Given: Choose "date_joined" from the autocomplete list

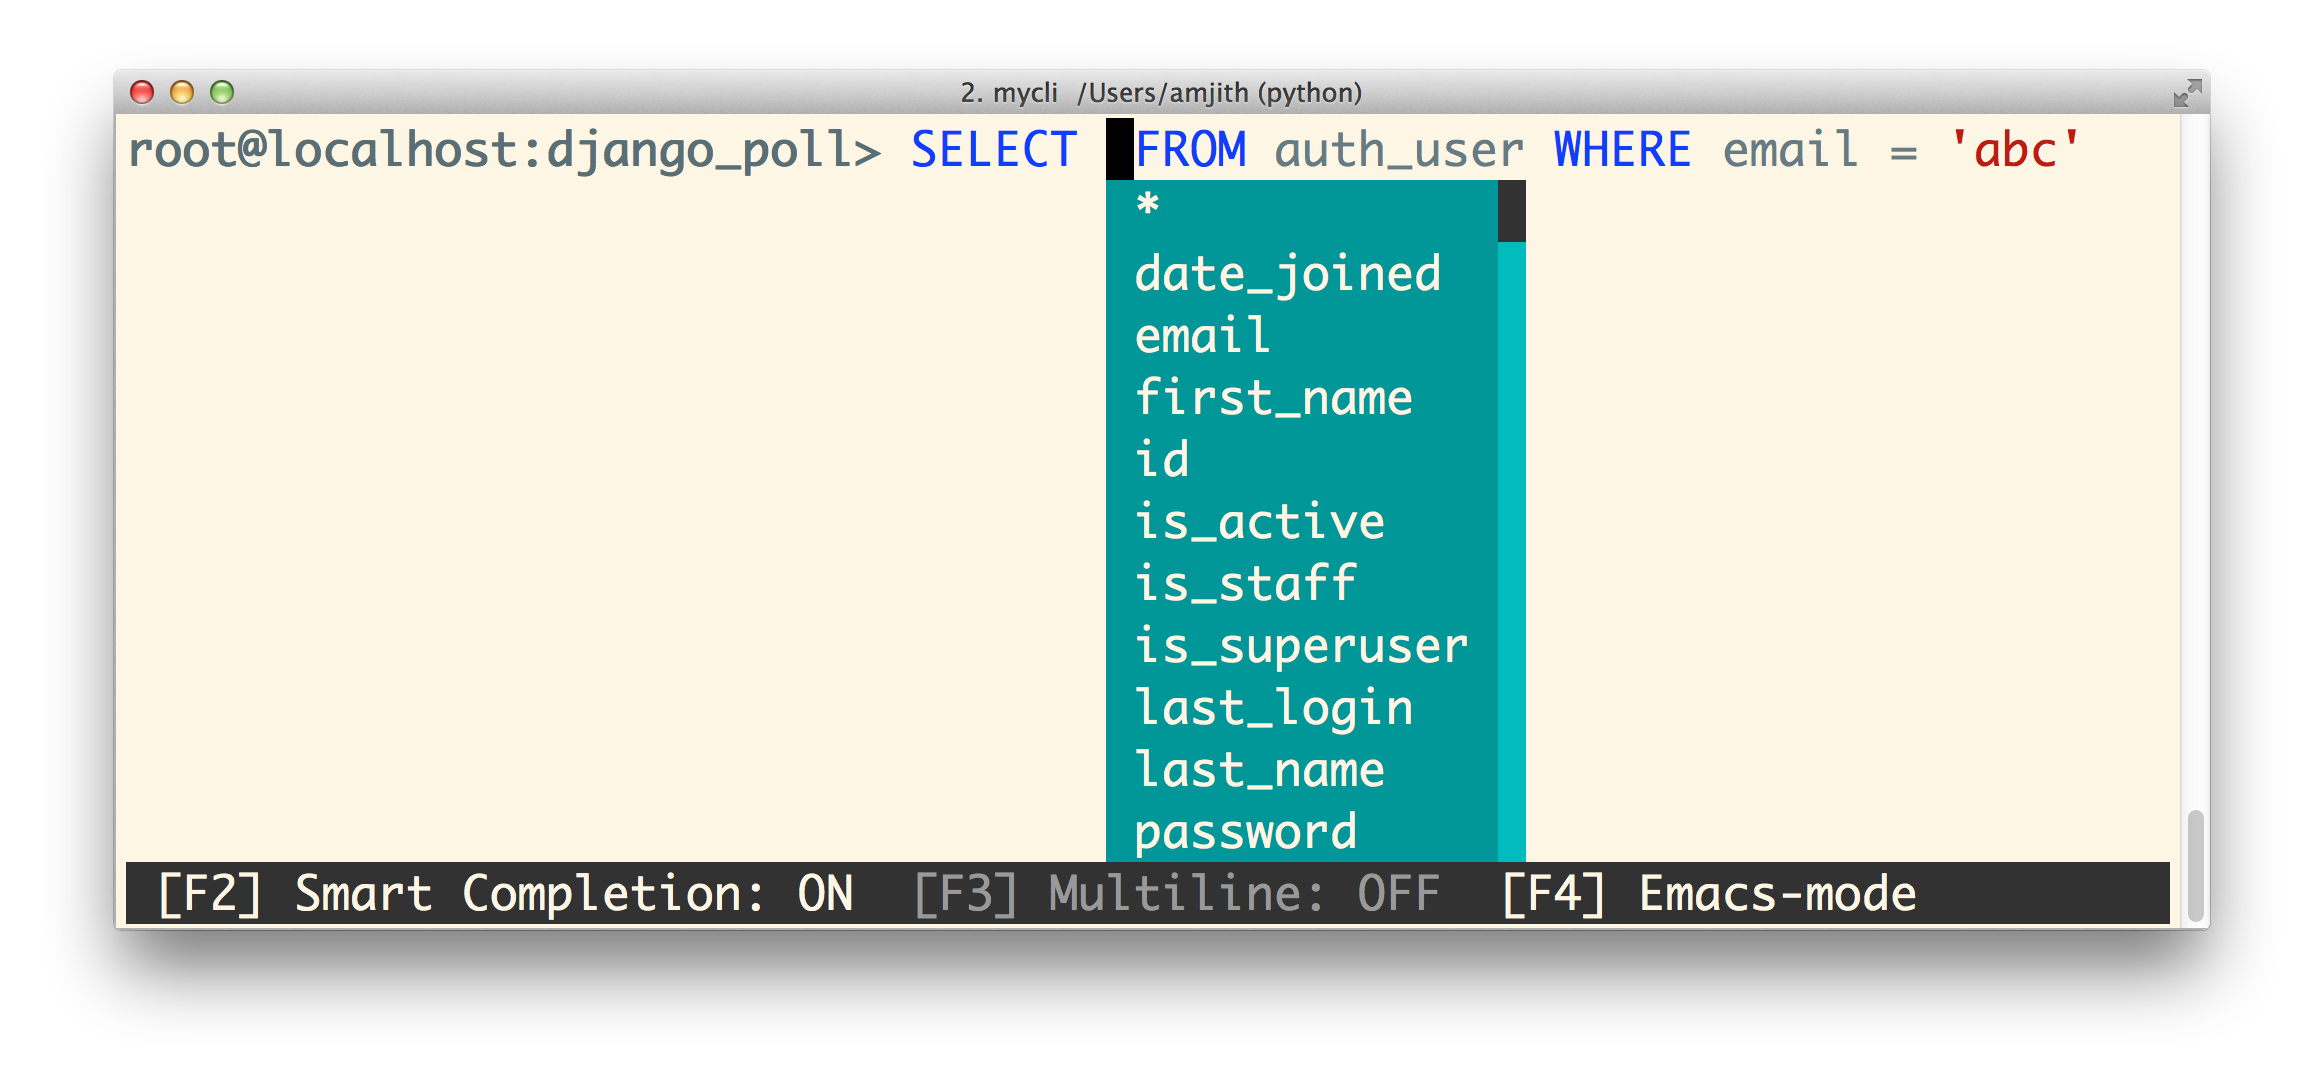Looking at the screenshot, I should click(x=1287, y=275).
